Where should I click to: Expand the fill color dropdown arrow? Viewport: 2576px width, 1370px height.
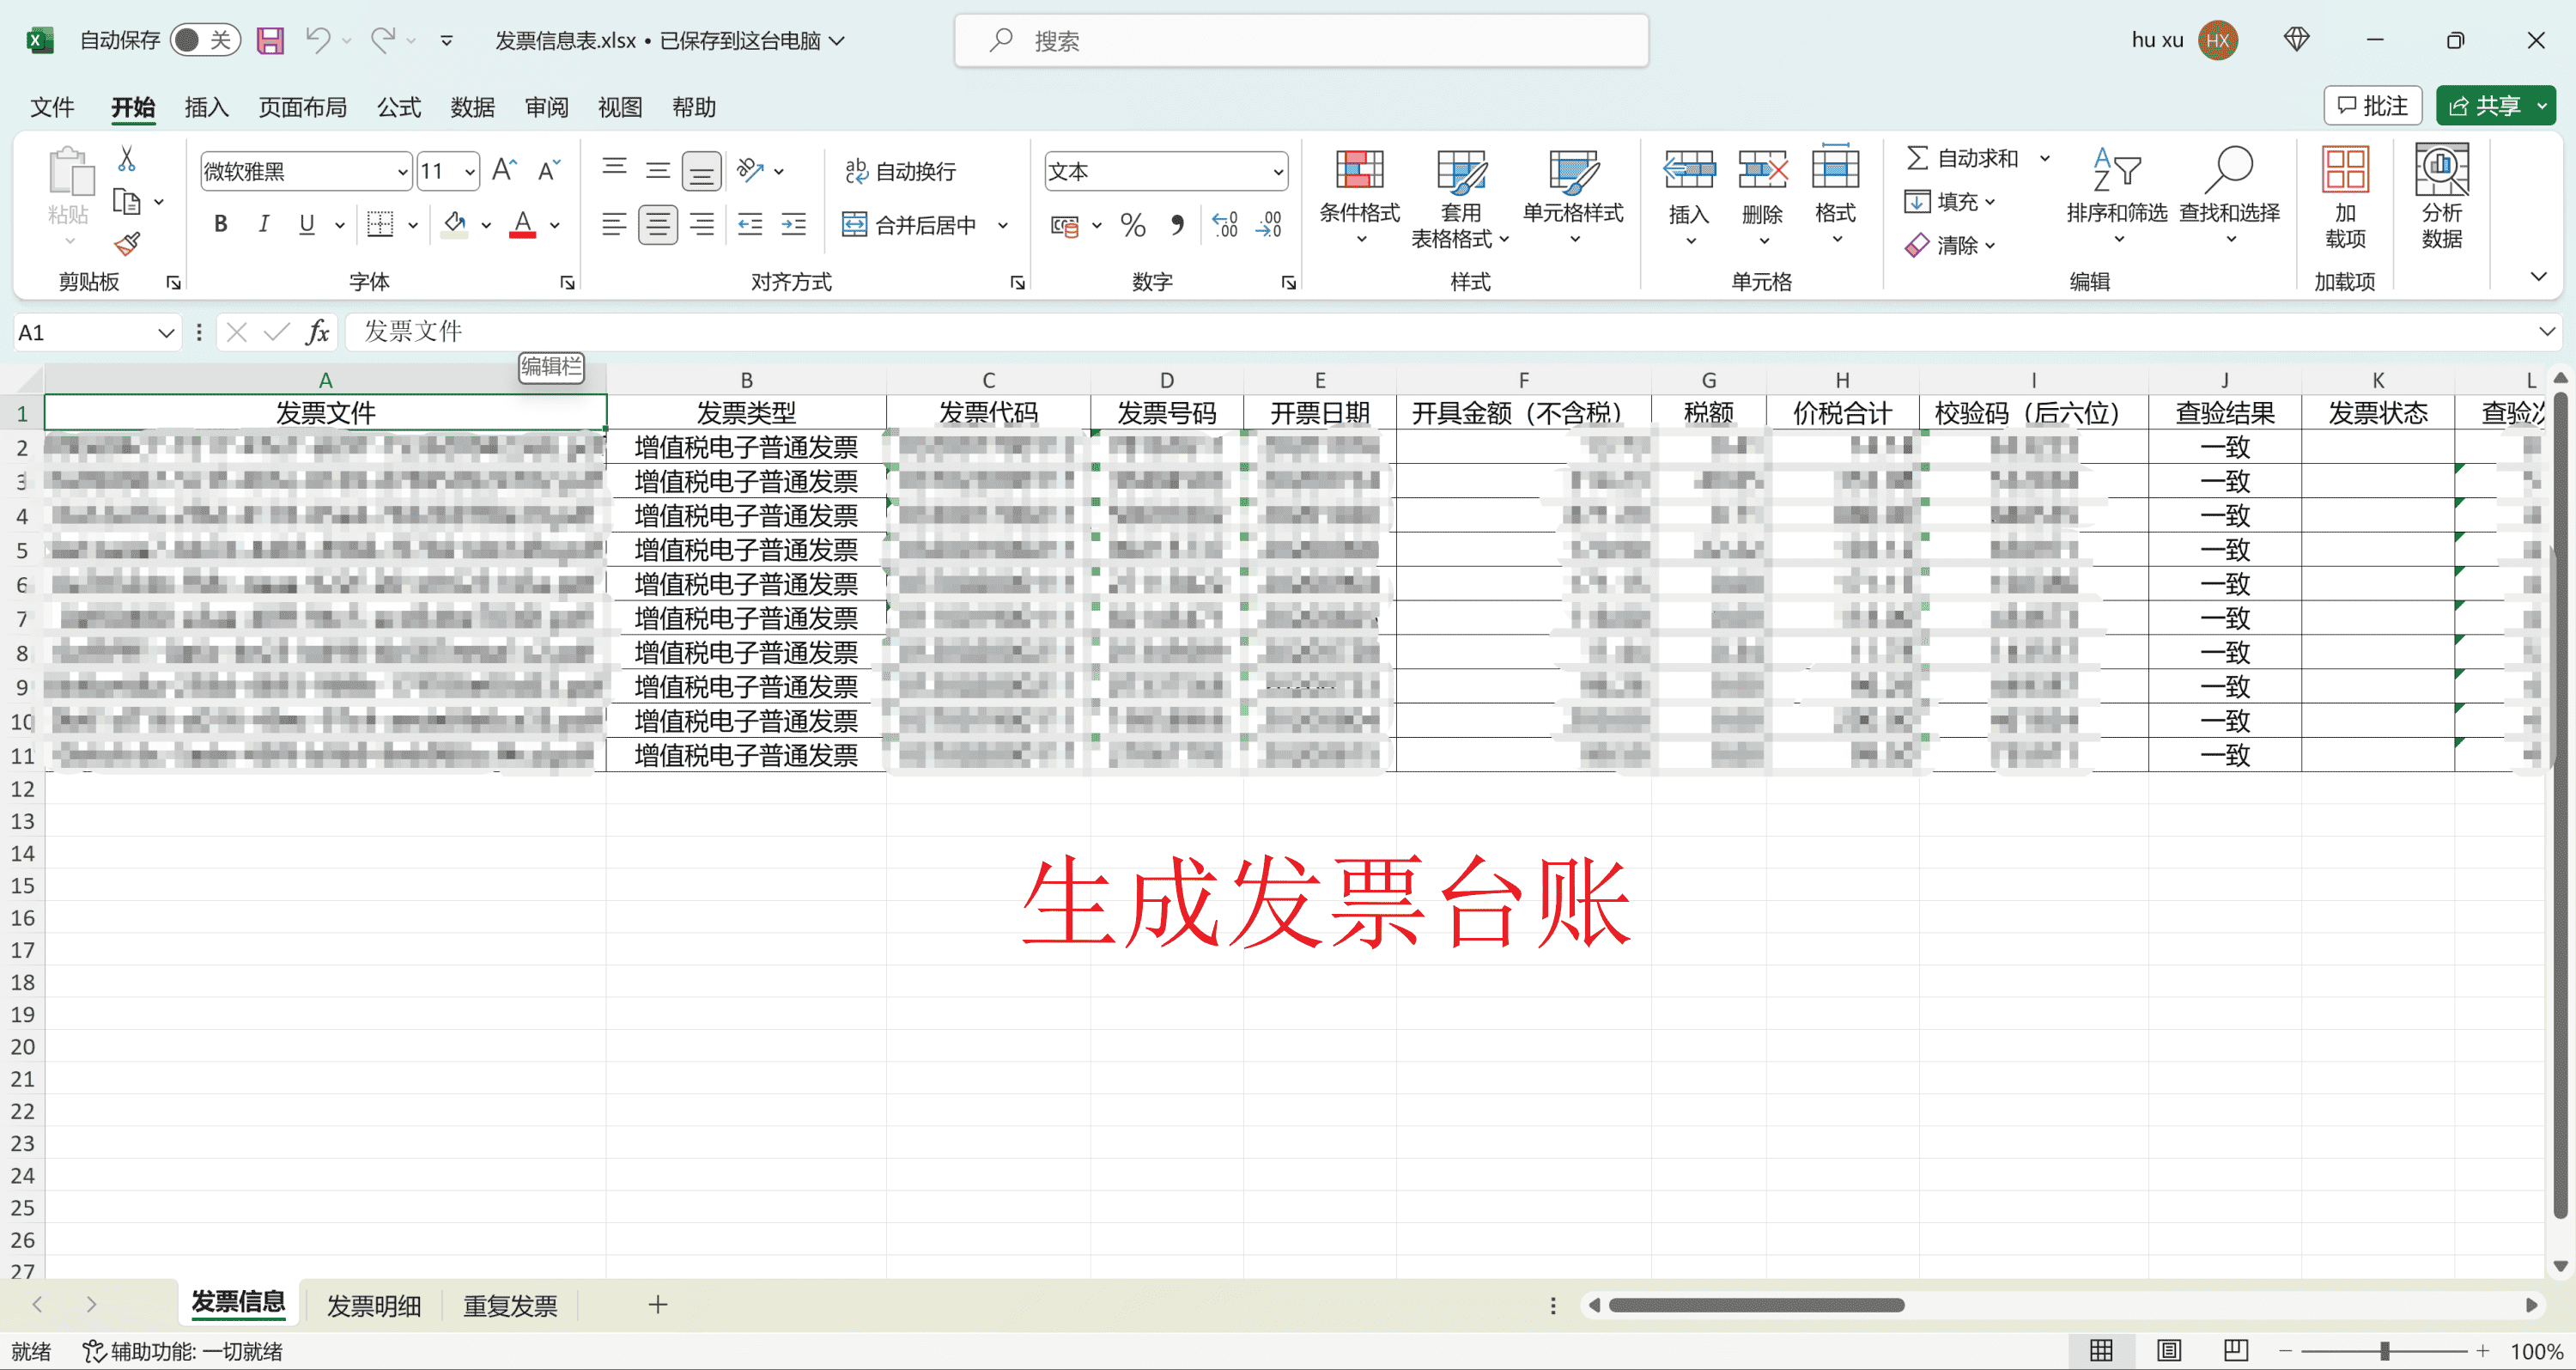[486, 225]
